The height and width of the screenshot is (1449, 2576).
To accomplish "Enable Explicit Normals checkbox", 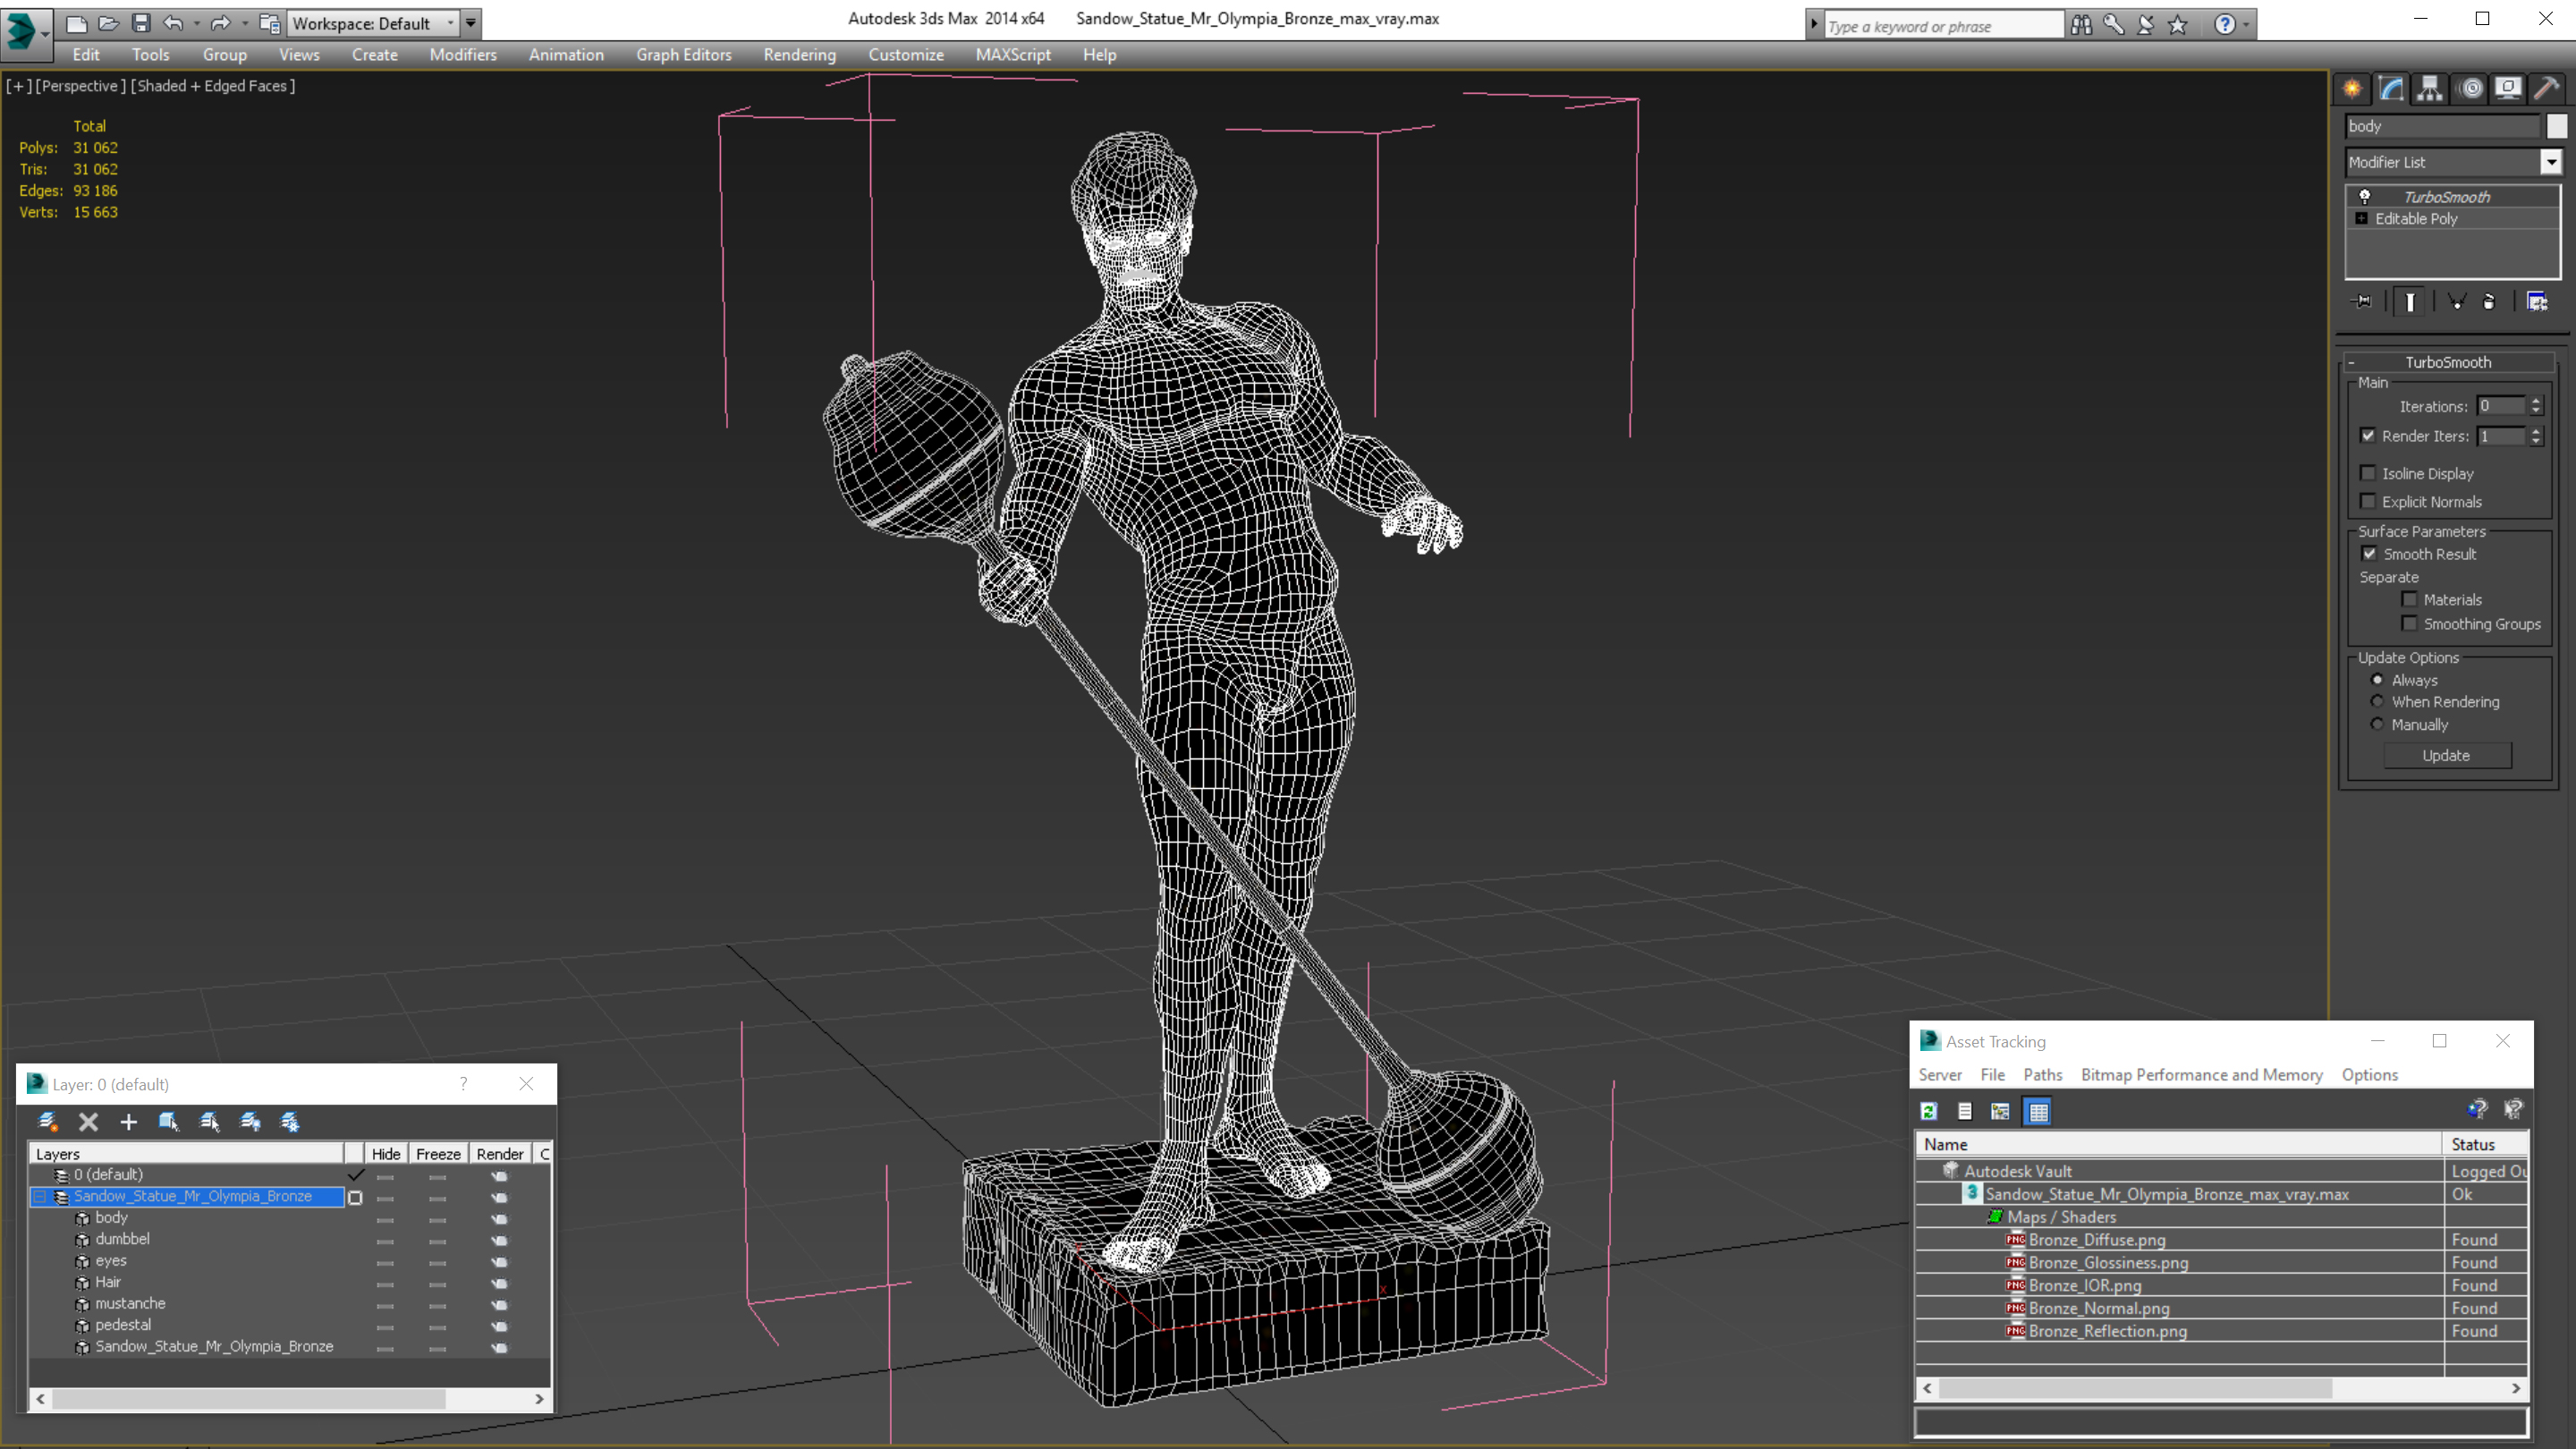I will tap(2368, 501).
